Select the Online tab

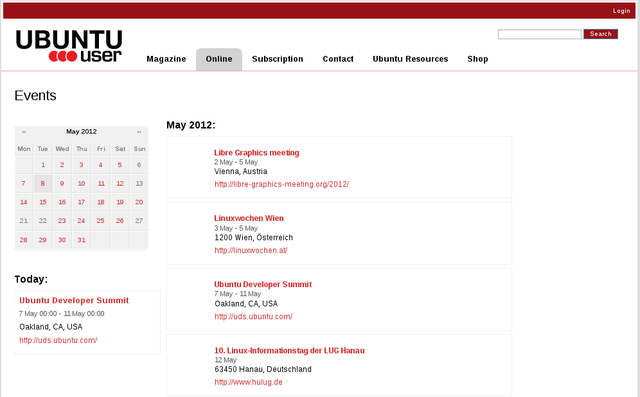(x=219, y=59)
